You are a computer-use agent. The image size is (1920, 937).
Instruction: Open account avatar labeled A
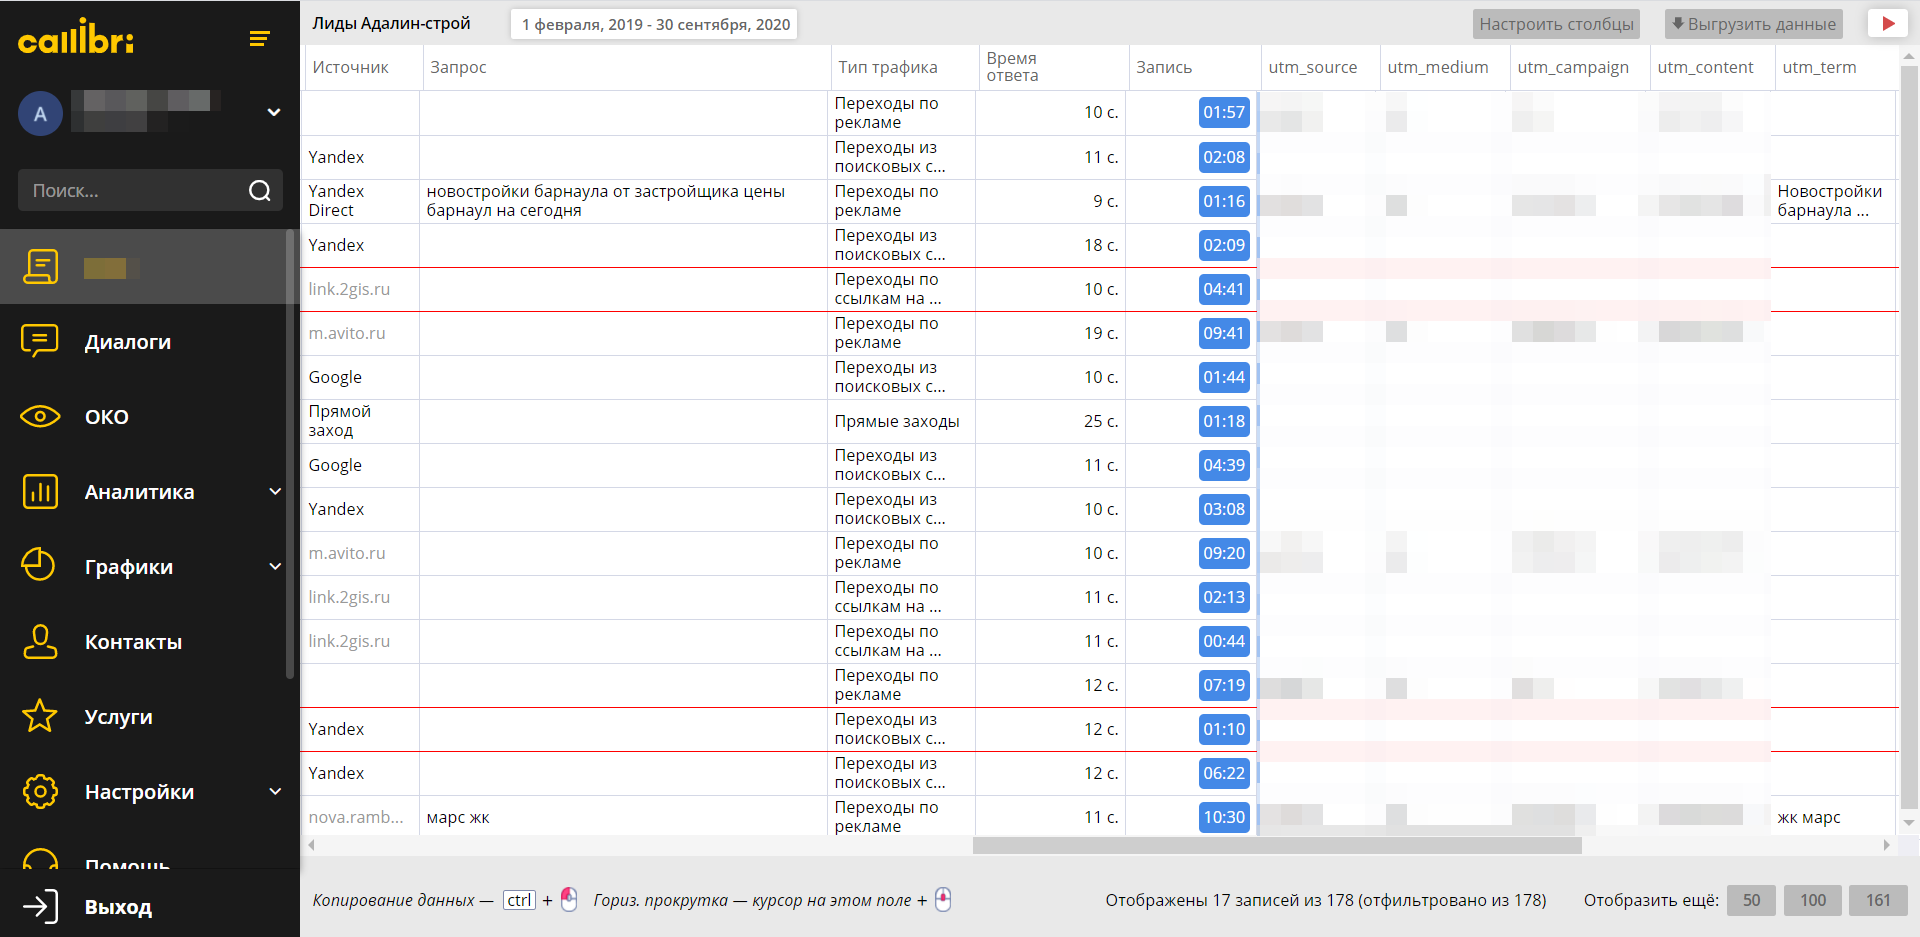40,113
